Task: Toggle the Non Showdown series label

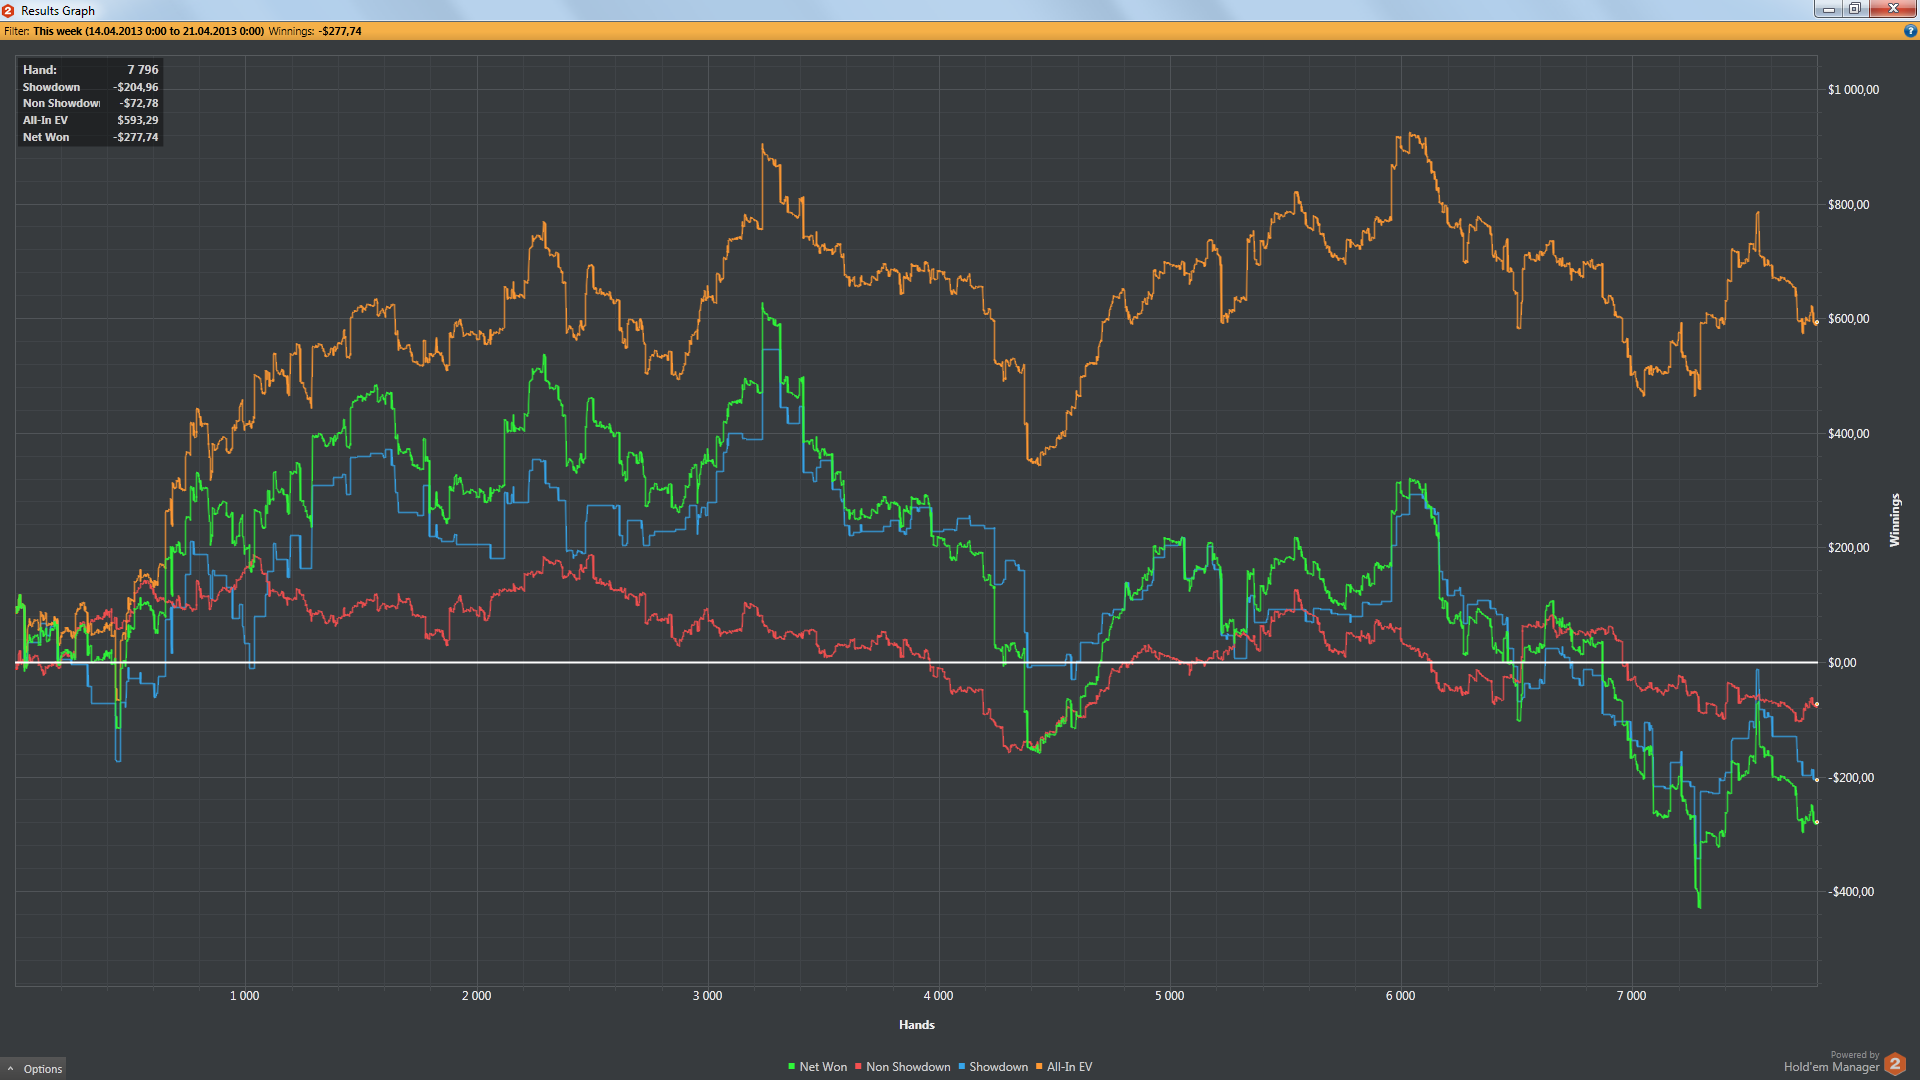Action: (x=908, y=1067)
